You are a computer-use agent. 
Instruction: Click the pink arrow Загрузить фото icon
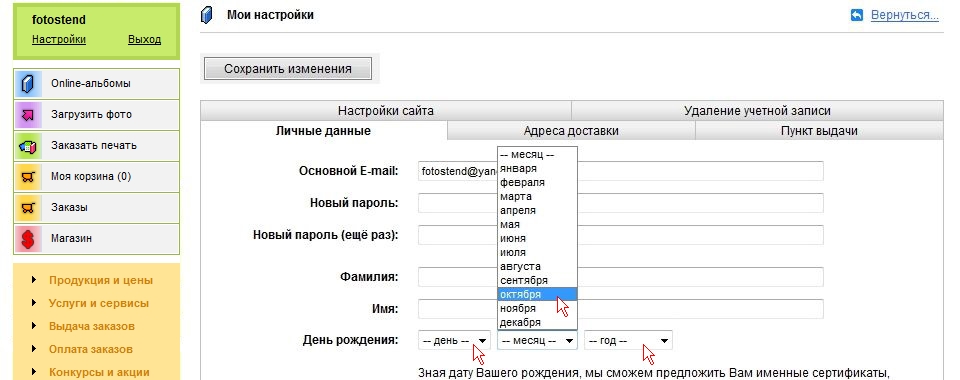click(x=28, y=115)
